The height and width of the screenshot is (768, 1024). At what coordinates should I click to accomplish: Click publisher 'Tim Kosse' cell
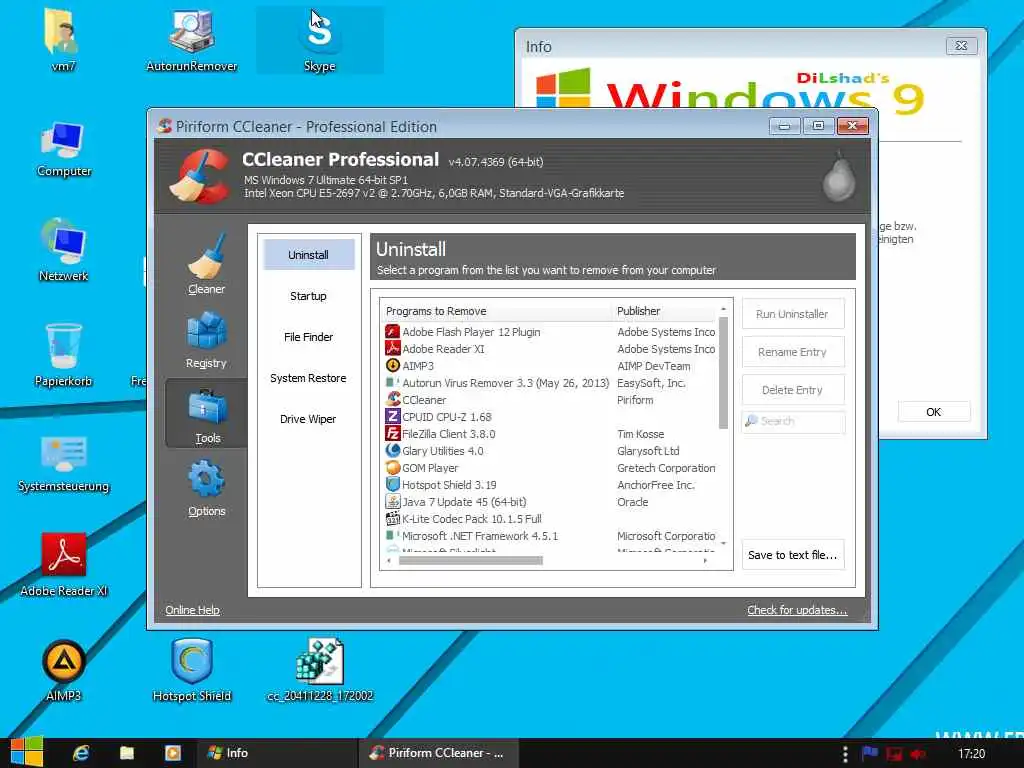(x=641, y=434)
